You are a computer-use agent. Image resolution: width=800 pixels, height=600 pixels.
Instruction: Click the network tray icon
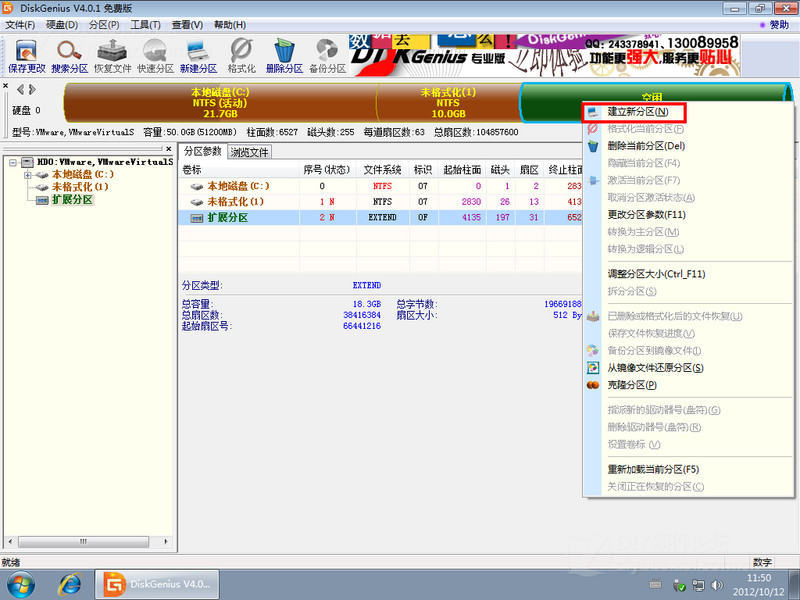click(x=698, y=585)
